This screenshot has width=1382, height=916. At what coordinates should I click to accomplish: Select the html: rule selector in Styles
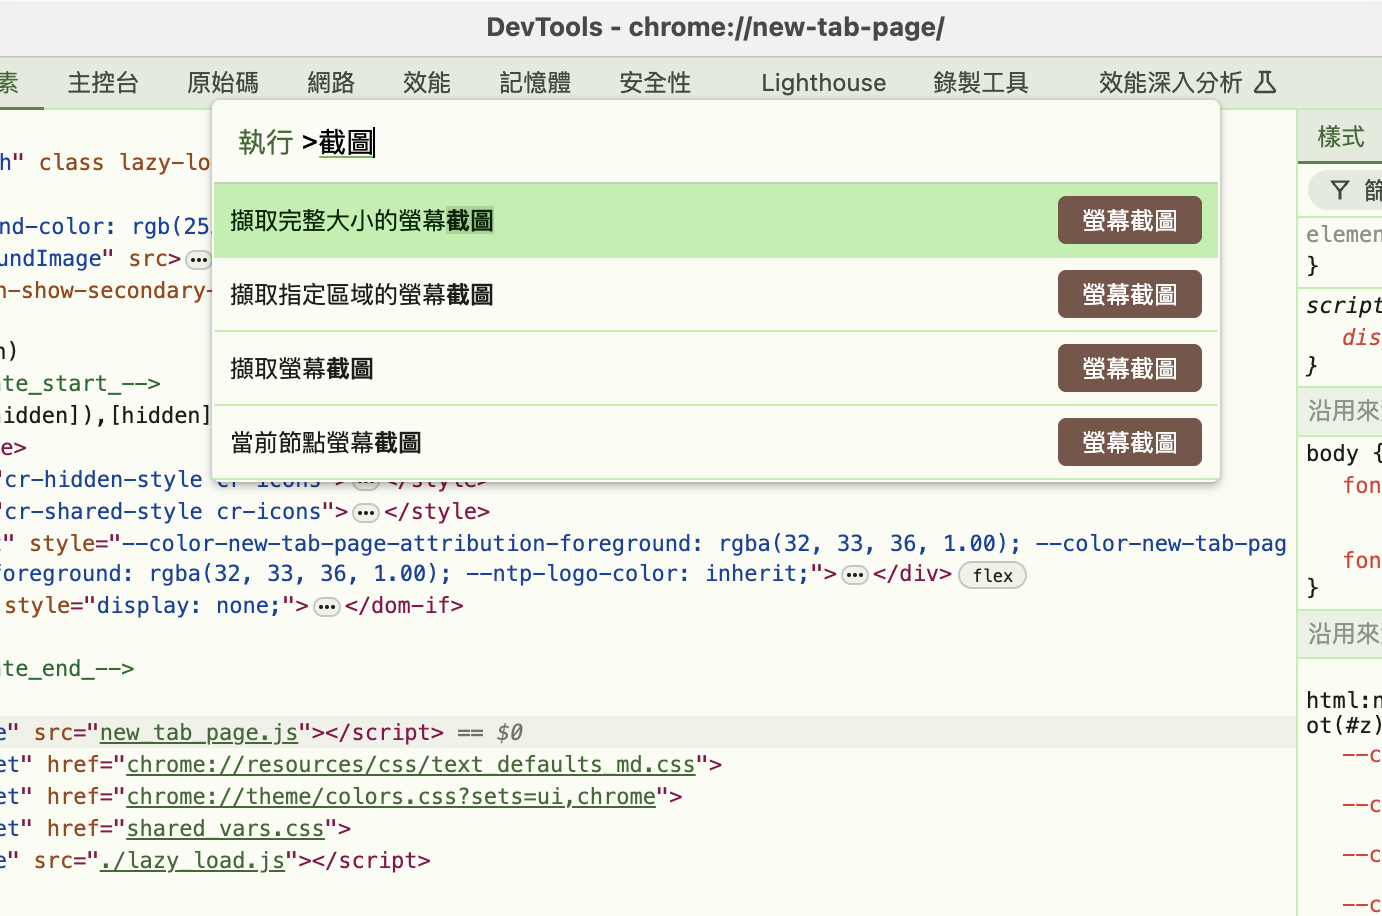(x=1344, y=712)
